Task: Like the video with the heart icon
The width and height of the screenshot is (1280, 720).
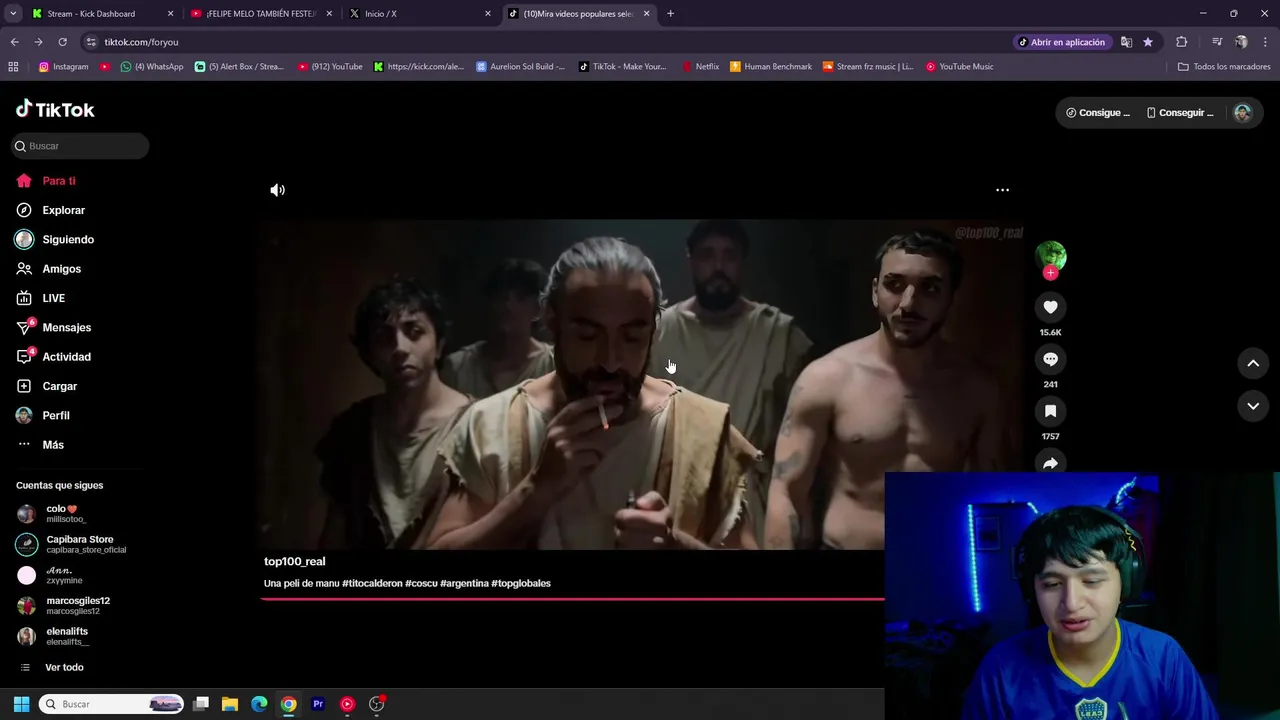Action: (1050, 307)
